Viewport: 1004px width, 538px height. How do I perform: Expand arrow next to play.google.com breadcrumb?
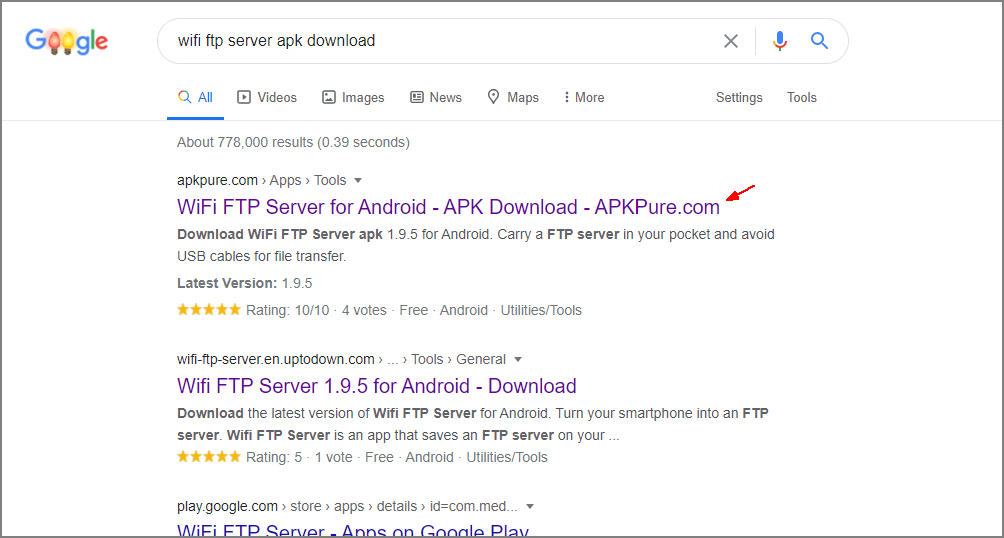pos(530,507)
